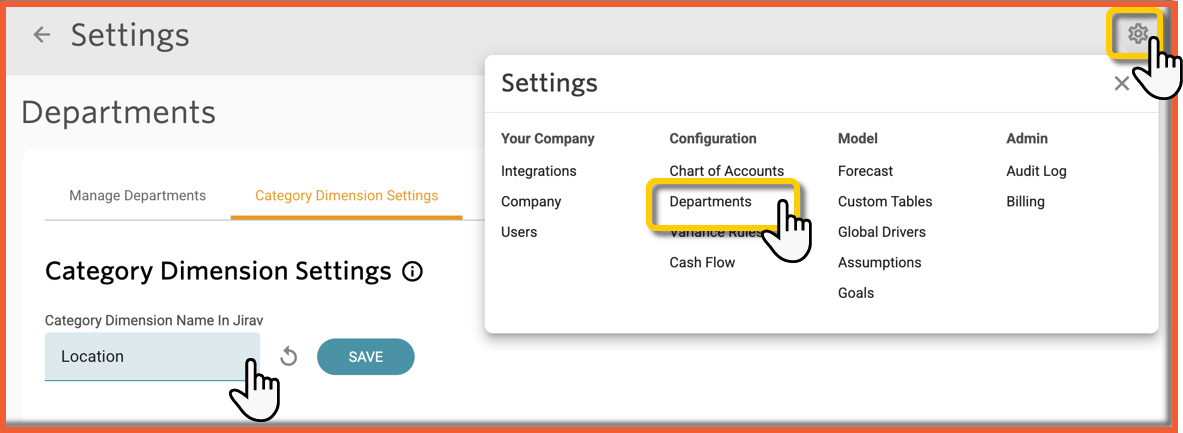
Task: Navigate to Forecast under Model
Action: click(x=865, y=171)
